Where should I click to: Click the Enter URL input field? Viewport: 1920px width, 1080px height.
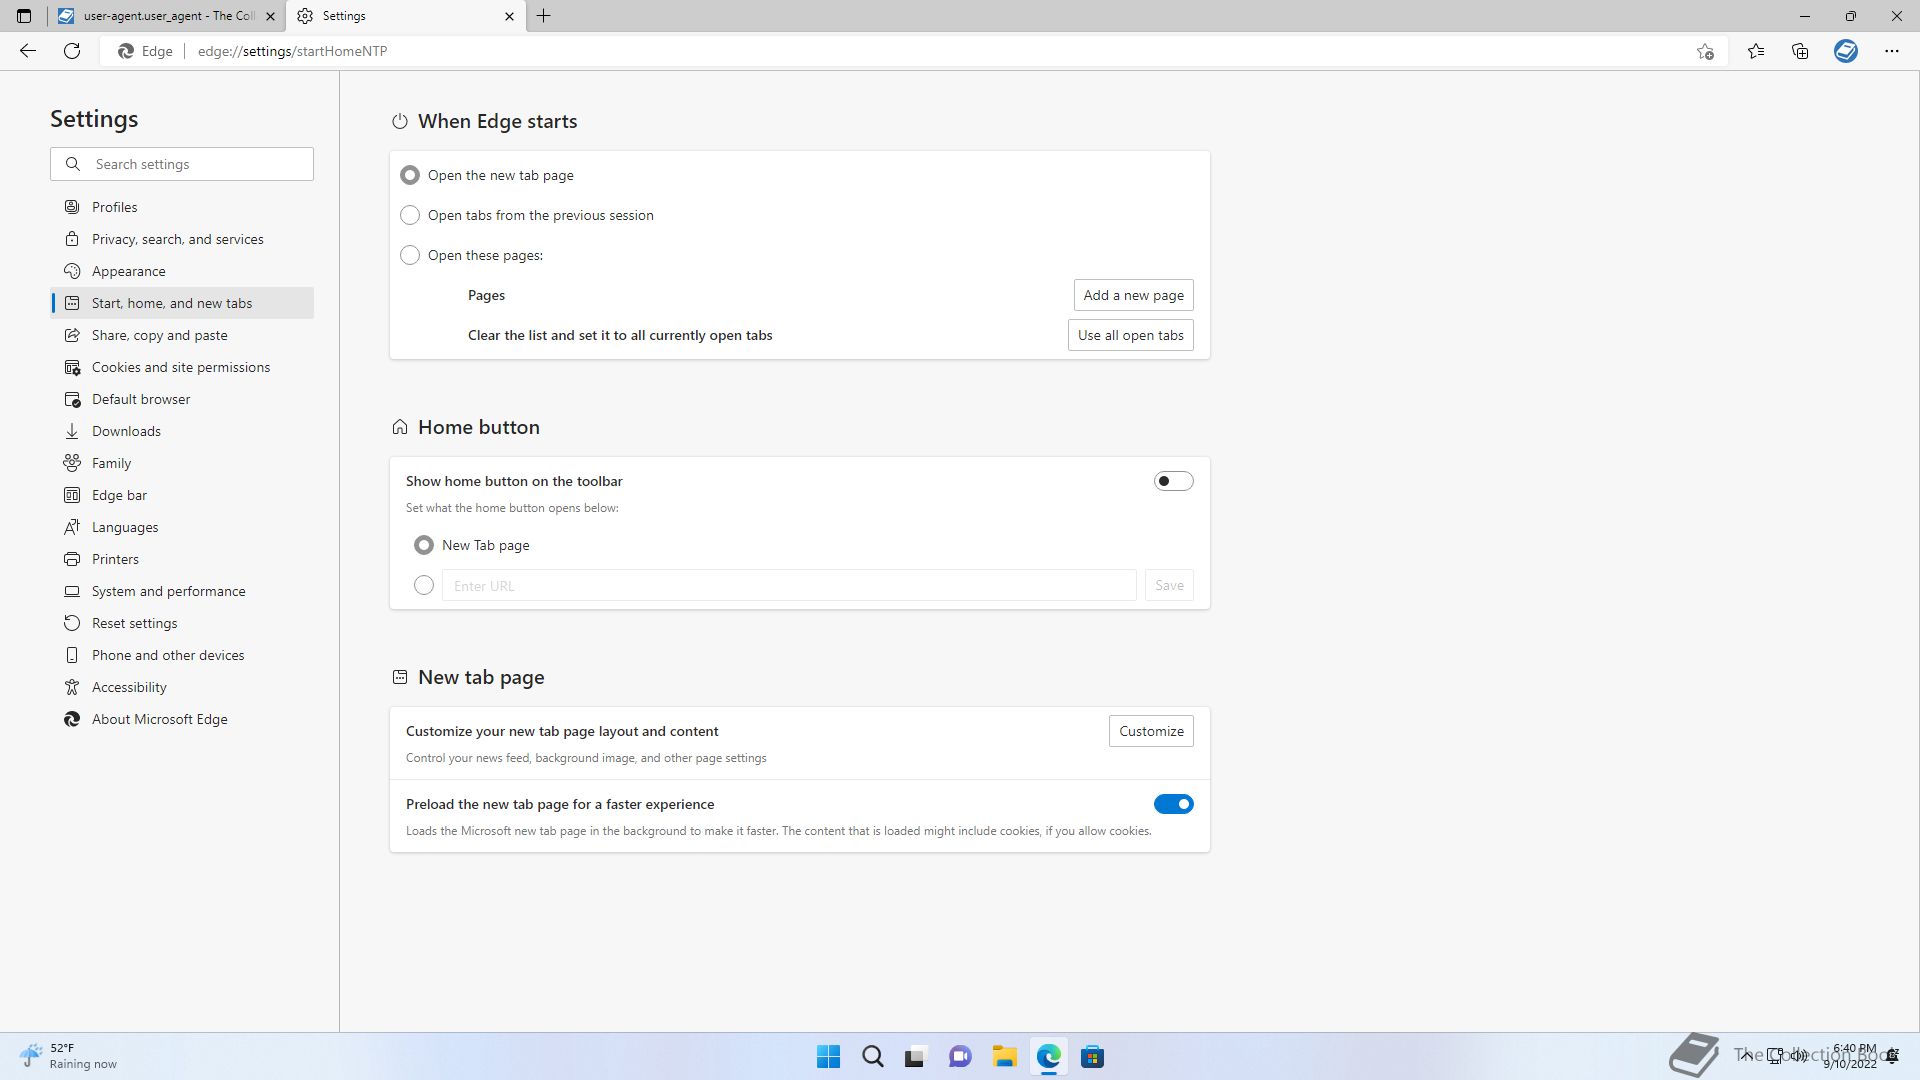[789, 585]
